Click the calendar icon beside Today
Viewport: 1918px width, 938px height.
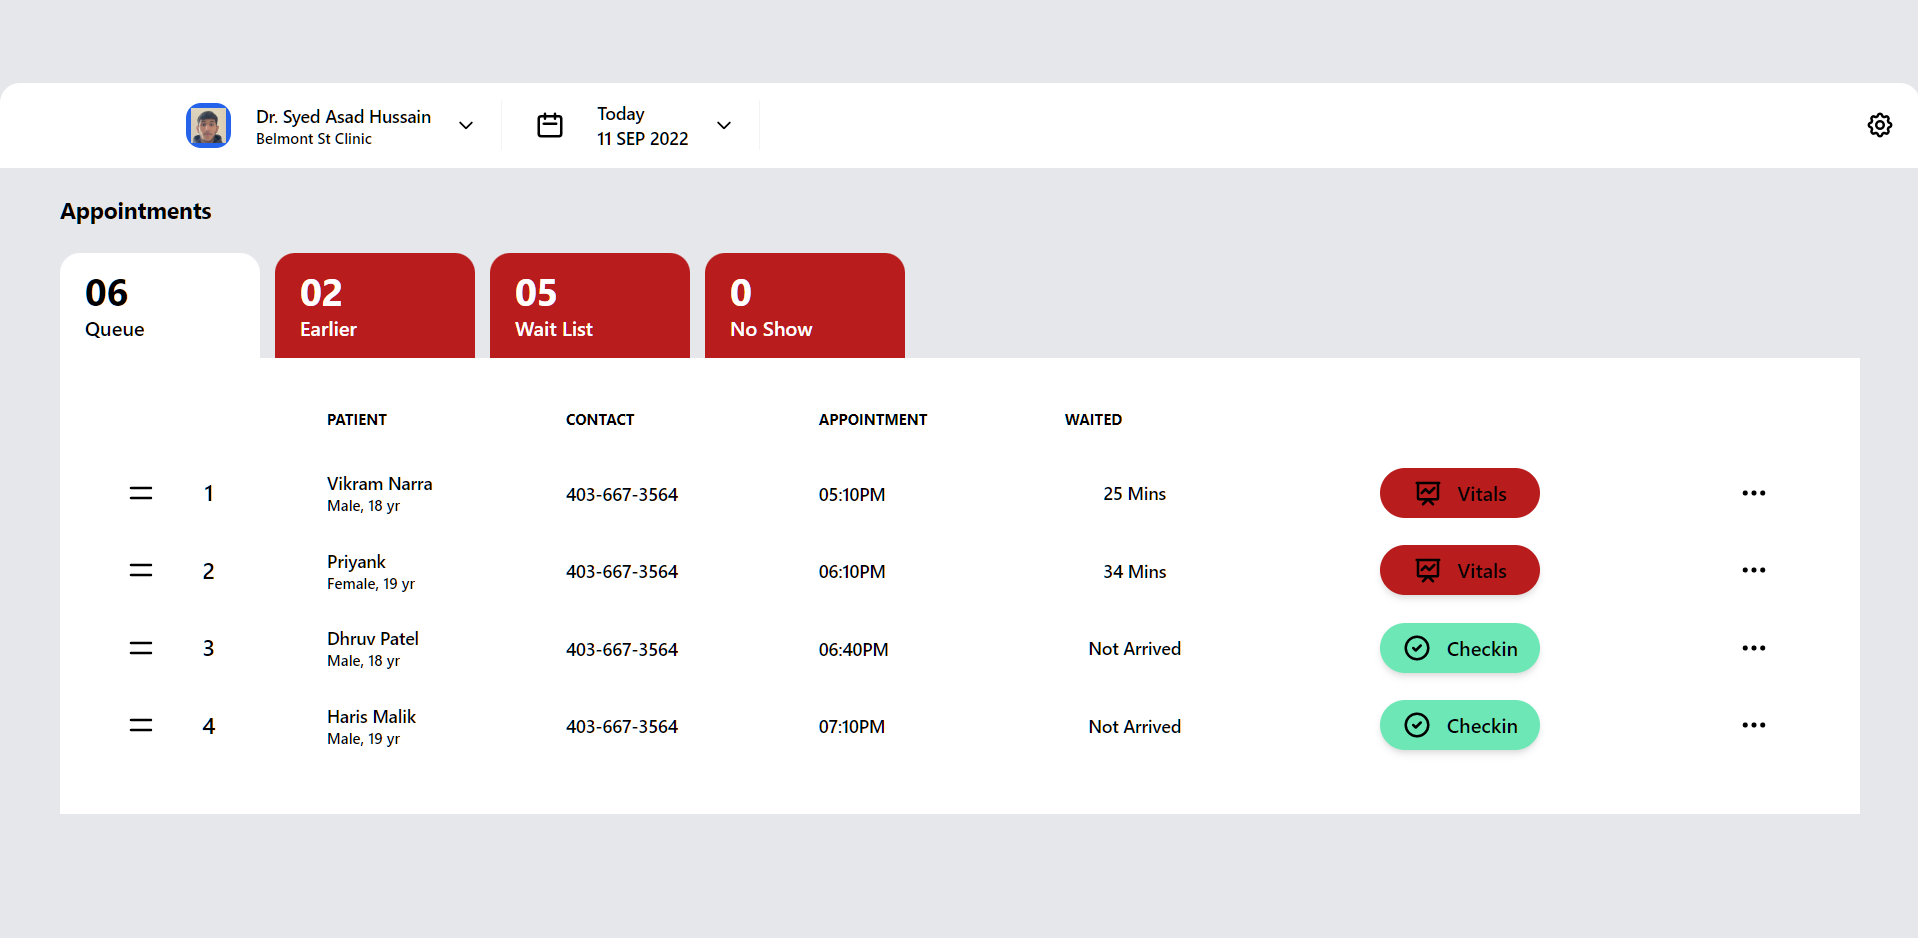click(550, 125)
